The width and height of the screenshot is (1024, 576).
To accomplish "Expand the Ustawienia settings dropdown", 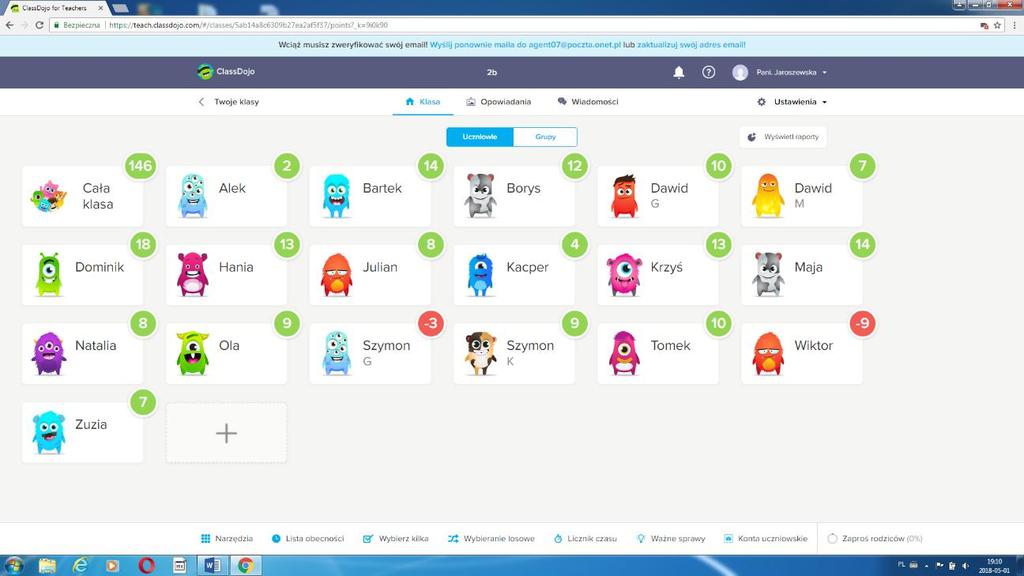I will (x=792, y=102).
